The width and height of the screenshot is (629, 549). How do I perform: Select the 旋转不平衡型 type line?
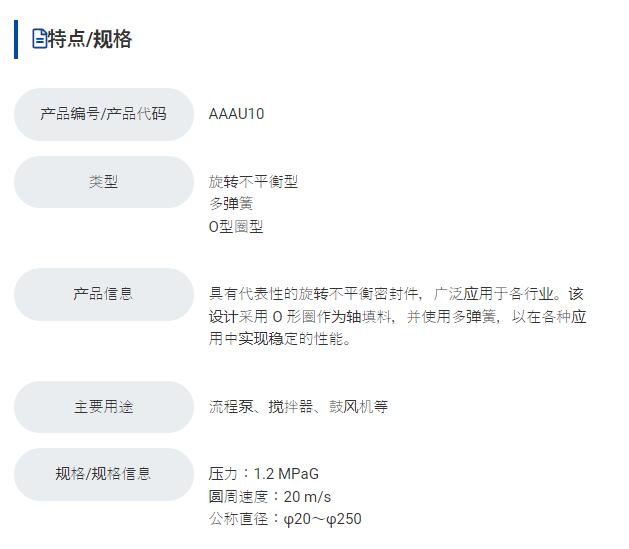pyautogui.click(x=253, y=182)
